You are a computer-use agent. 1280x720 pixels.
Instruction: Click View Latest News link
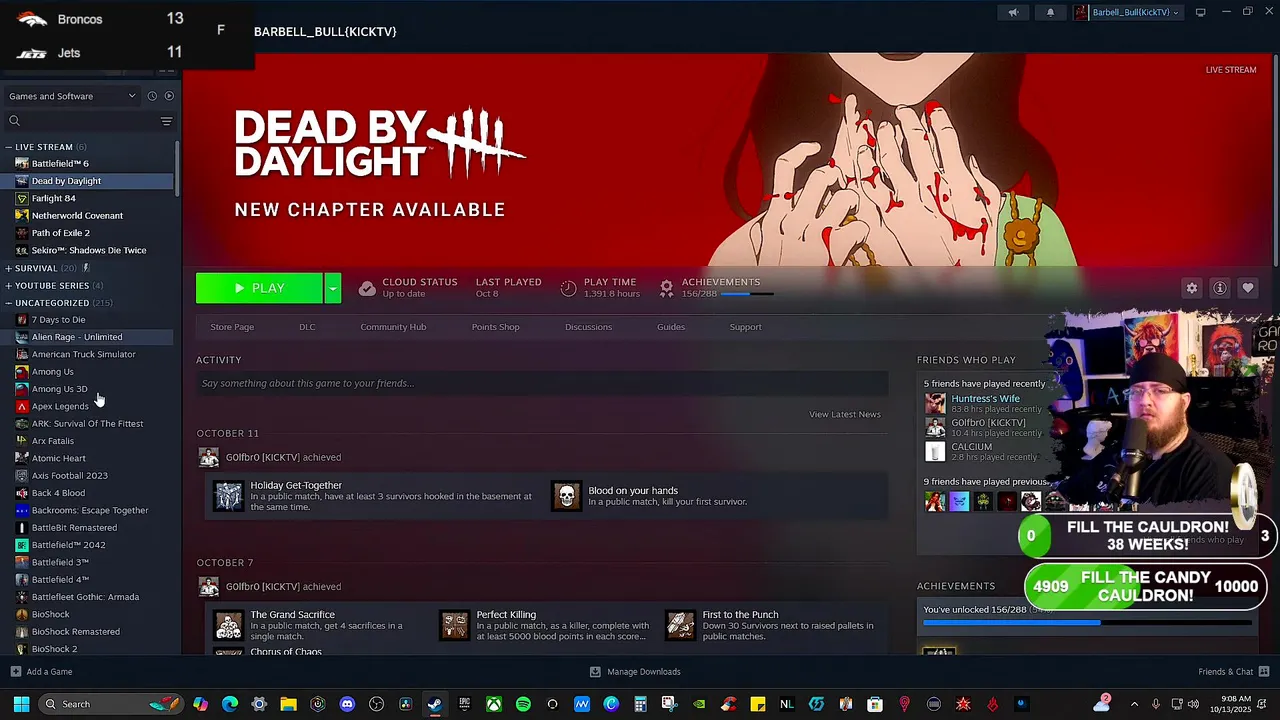(x=845, y=414)
